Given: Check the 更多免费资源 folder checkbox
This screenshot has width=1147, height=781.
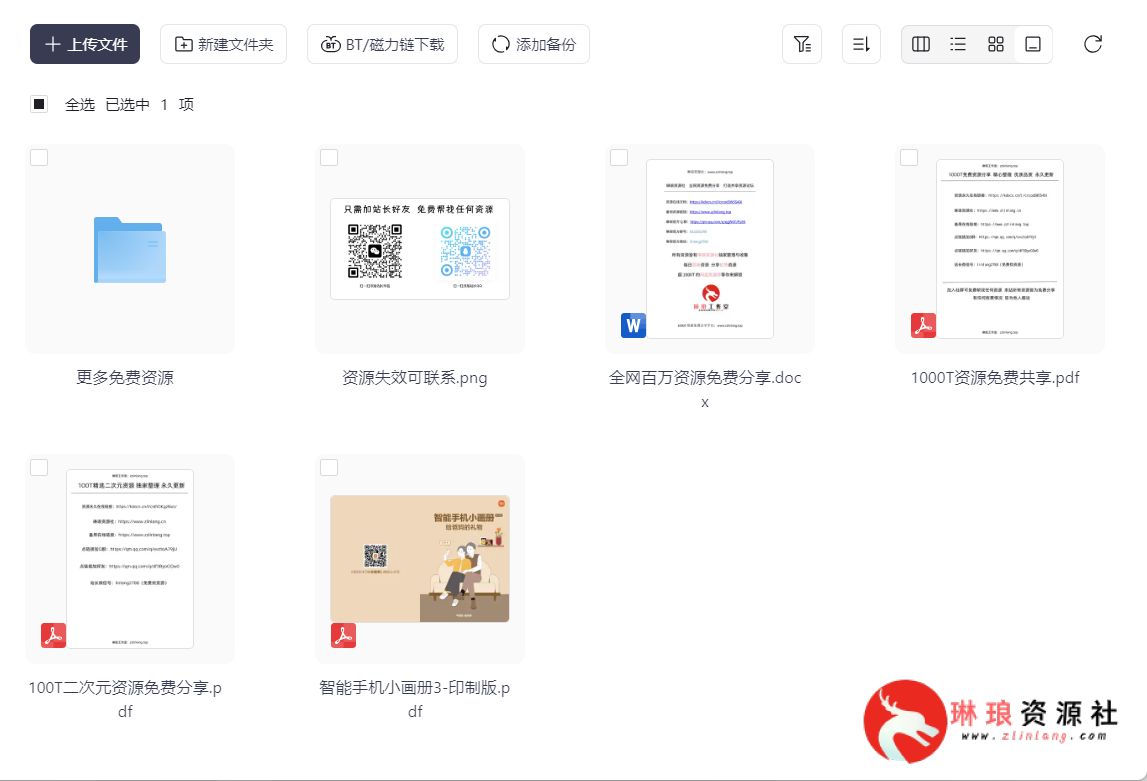Looking at the screenshot, I should coord(39,157).
